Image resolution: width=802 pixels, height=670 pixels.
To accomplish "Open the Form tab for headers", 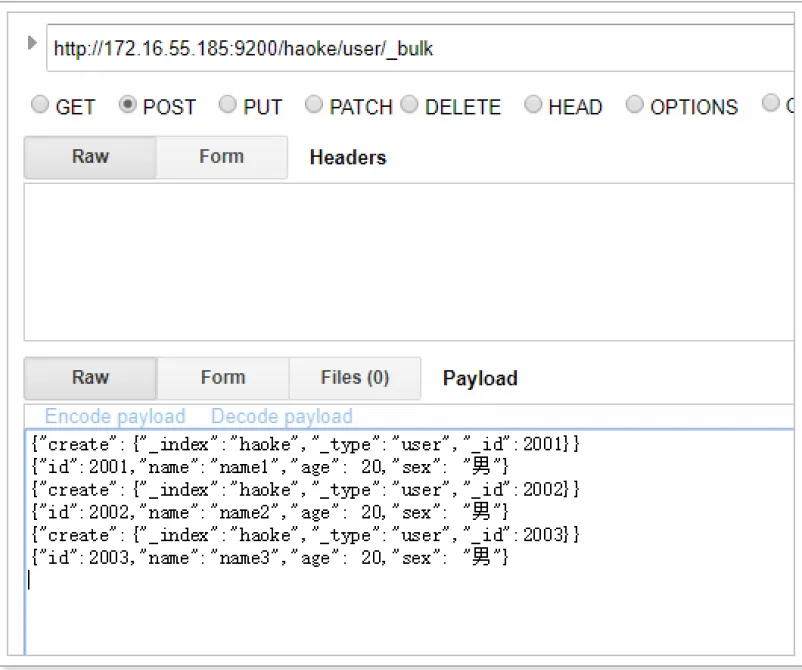I will pyautogui.click(x=221, y=157).
